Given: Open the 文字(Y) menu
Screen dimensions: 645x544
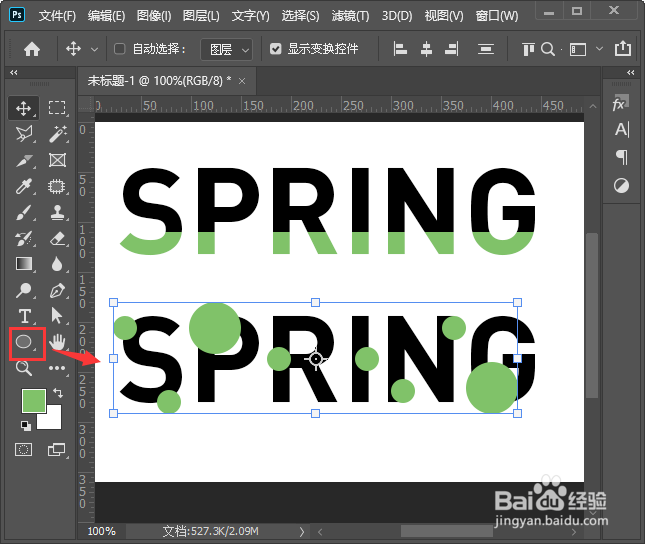Looking at the screenshot, I should coord(251,16).
